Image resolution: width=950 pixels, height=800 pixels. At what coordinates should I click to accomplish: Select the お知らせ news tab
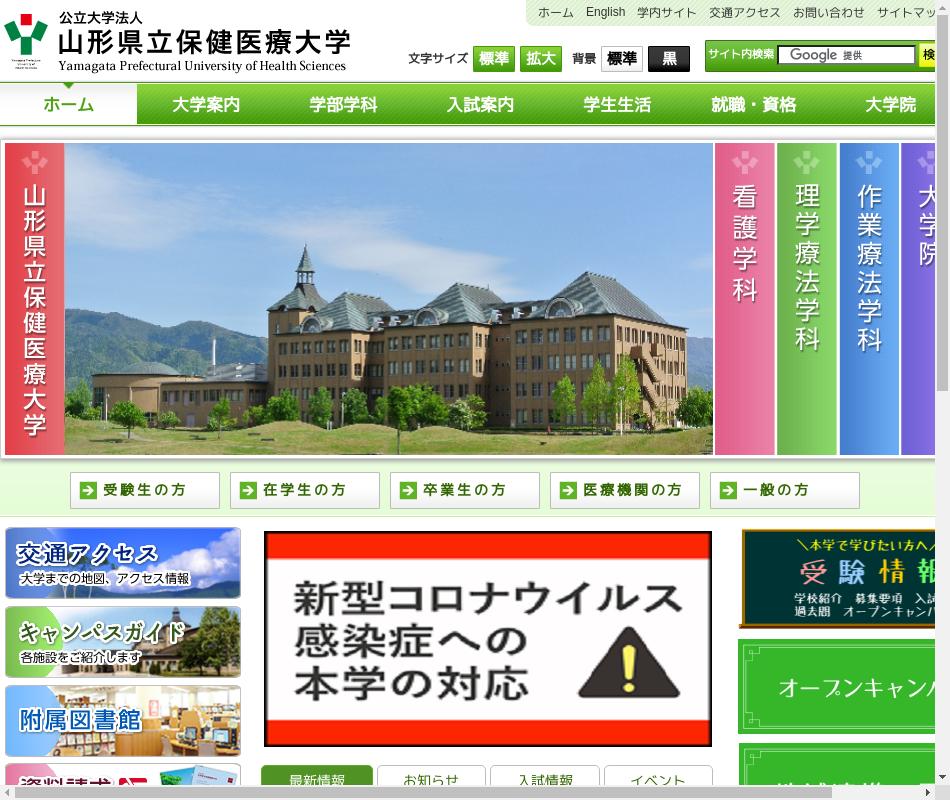[x=431, y=781]
